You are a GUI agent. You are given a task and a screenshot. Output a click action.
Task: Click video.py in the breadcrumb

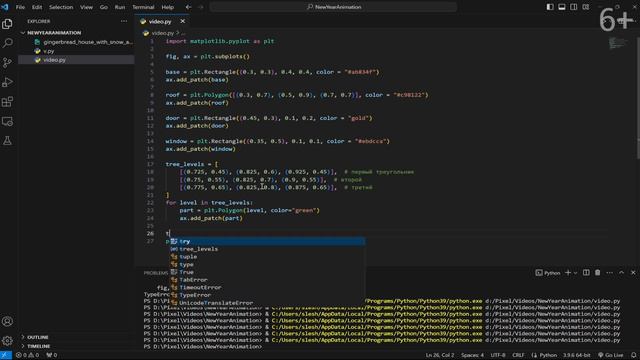click(x=162, y=33)
